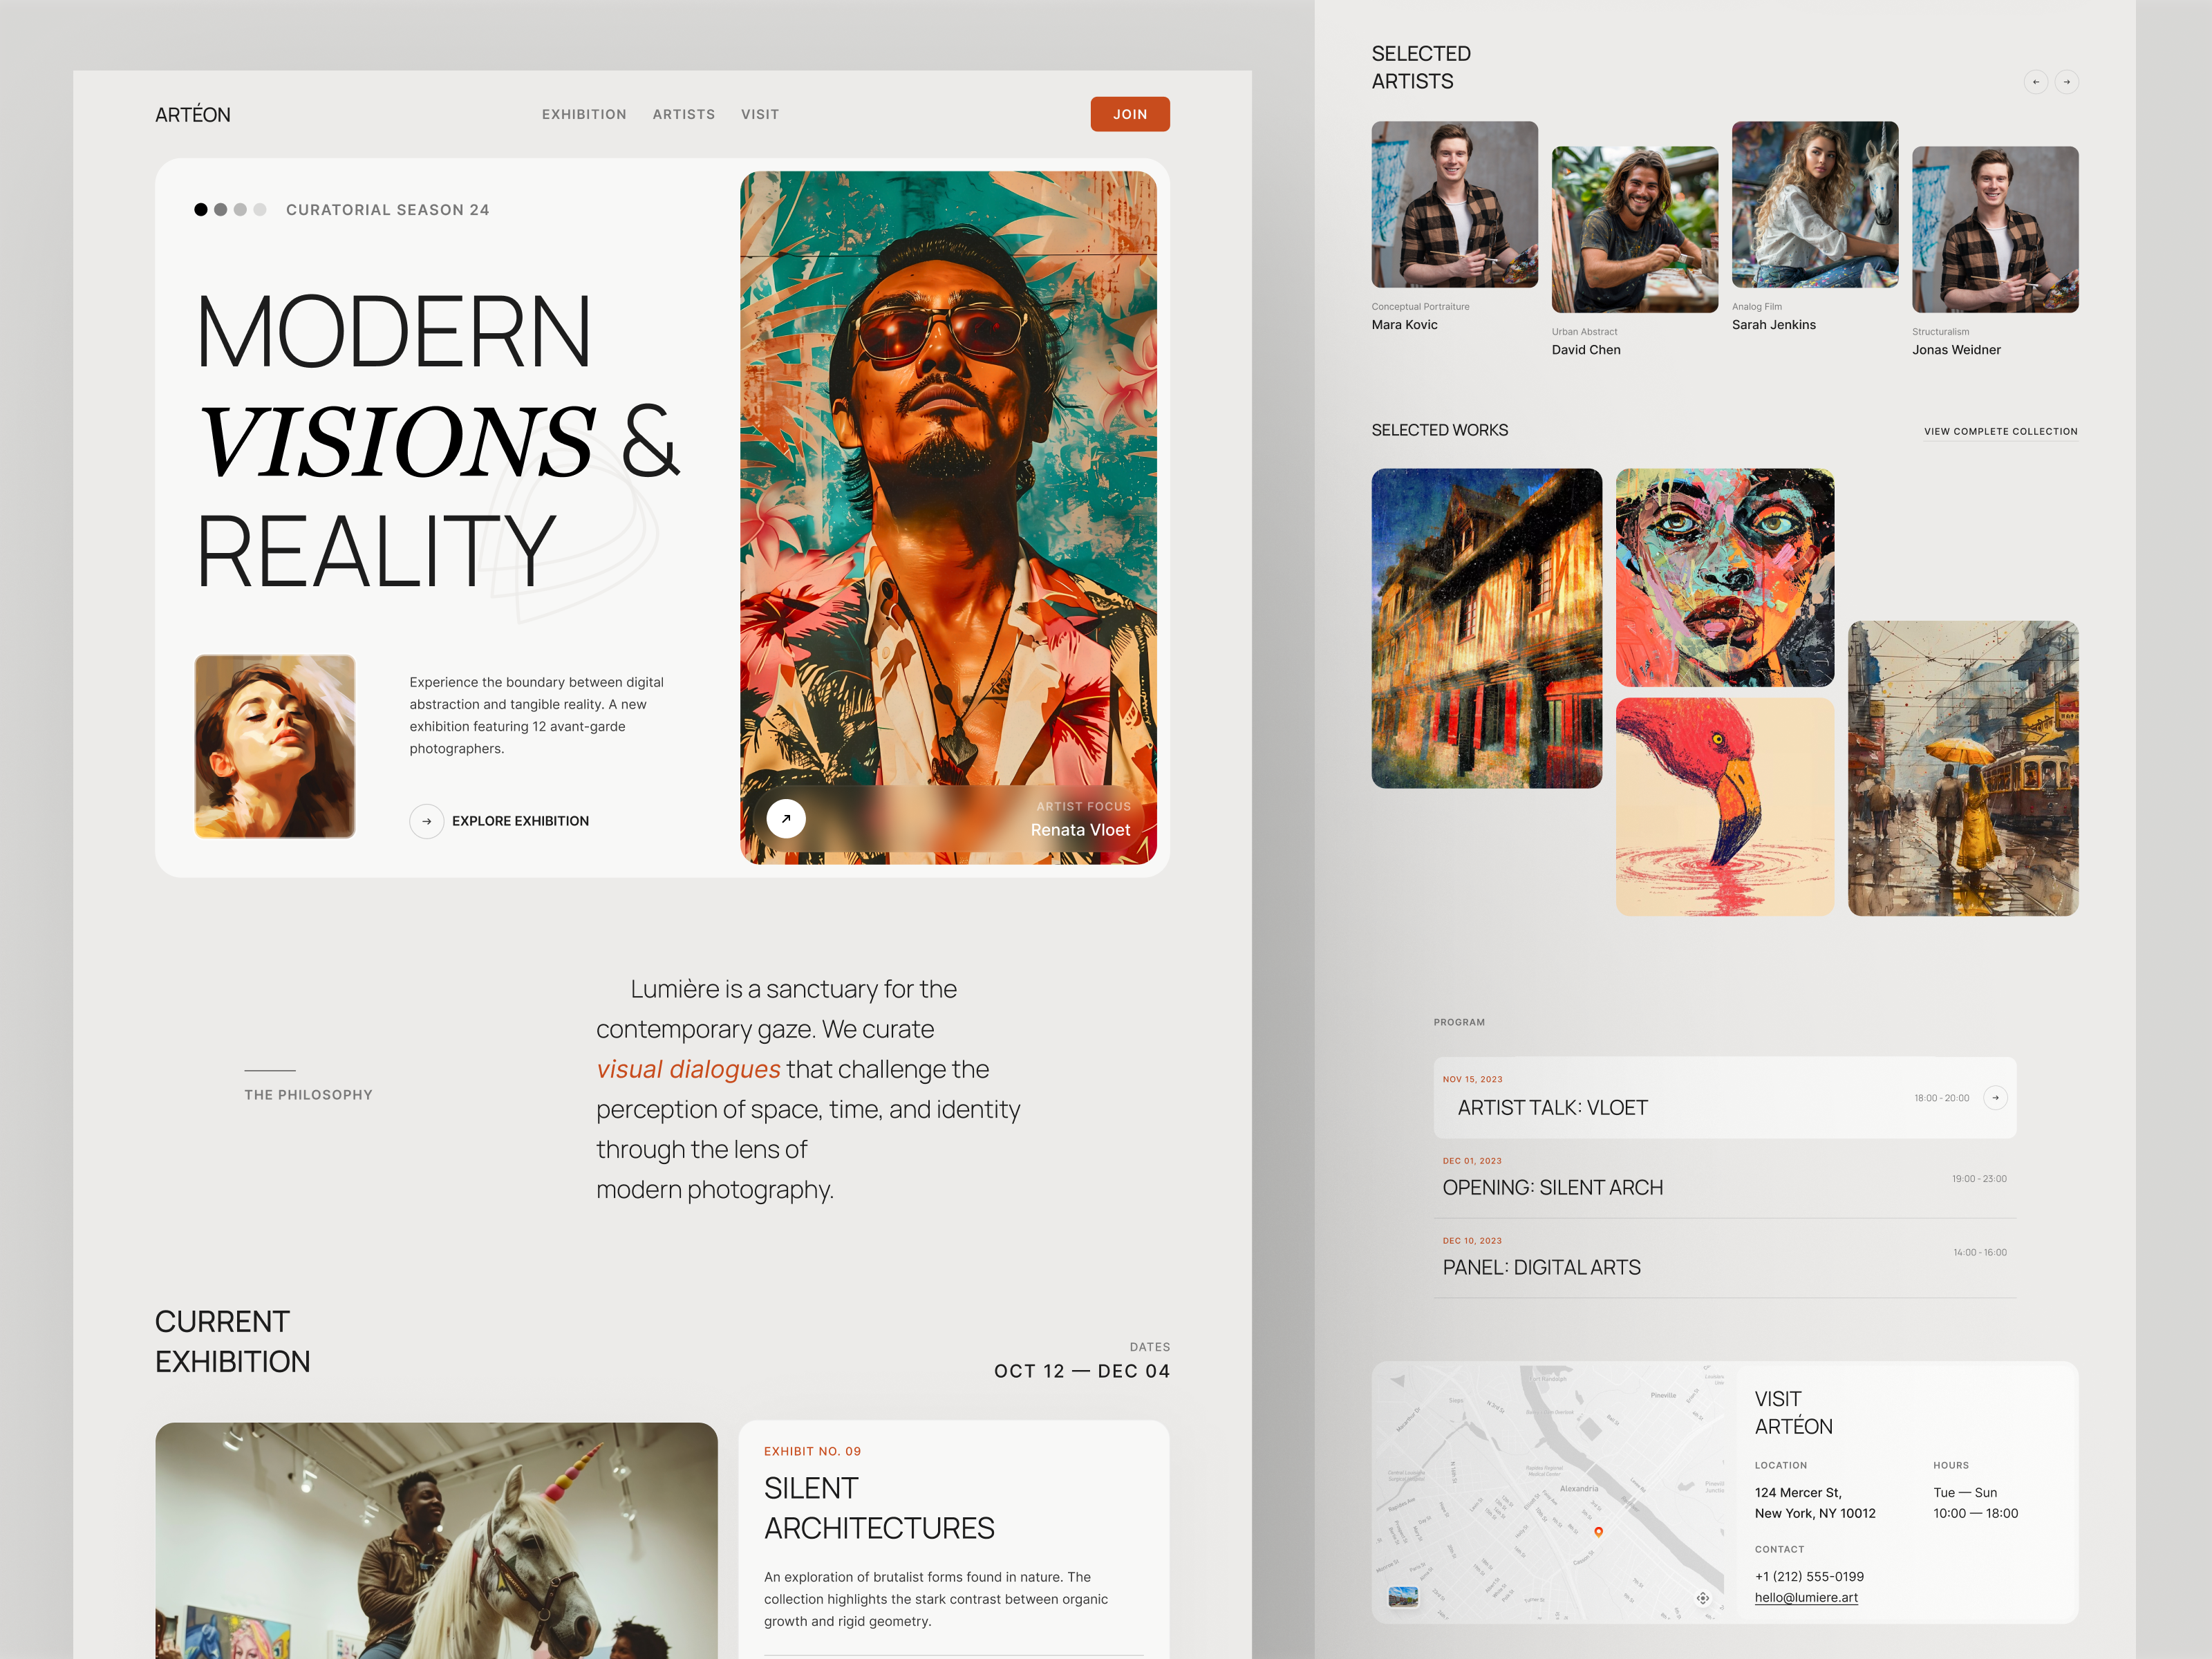Open the VISIT nav item

coord(760,115)
